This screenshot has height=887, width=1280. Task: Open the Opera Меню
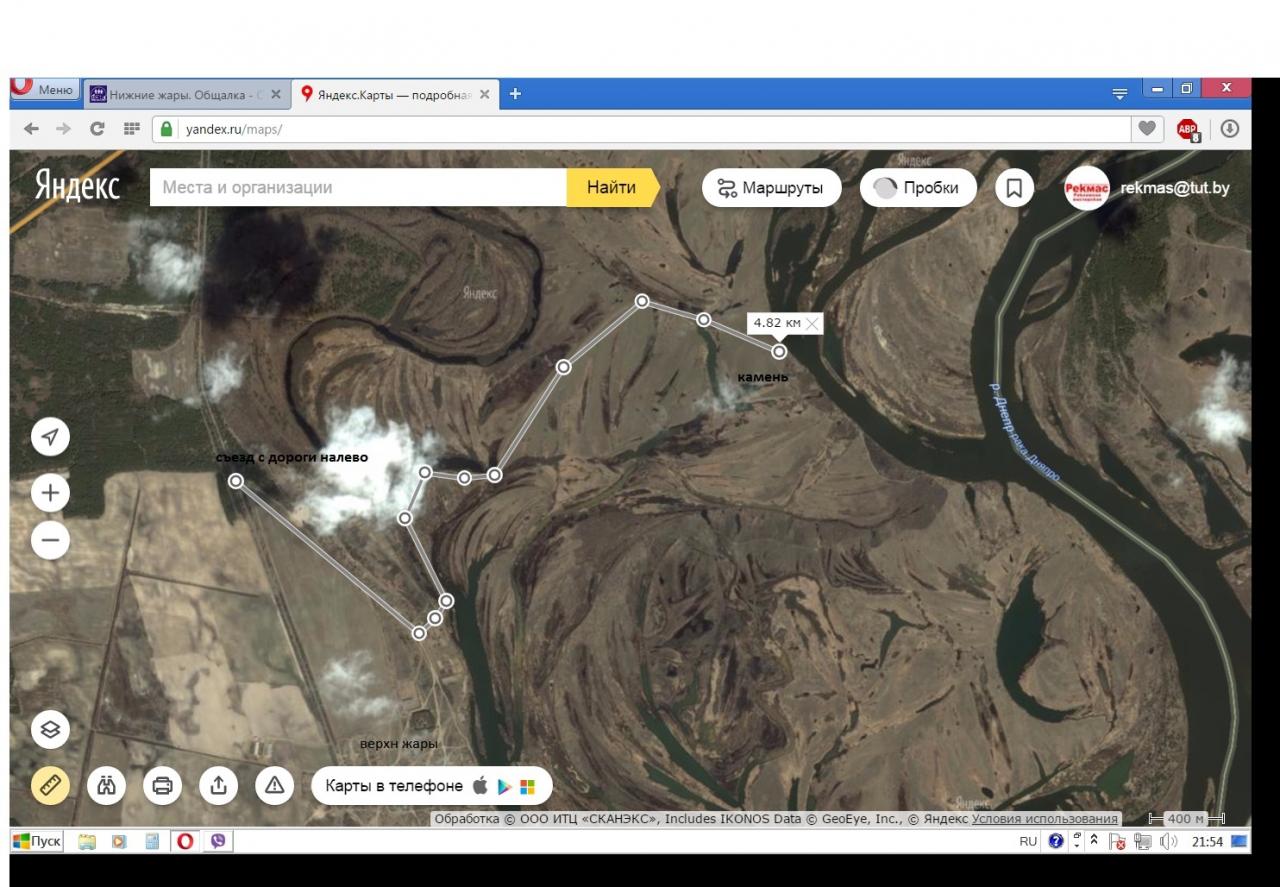(43, 90)
